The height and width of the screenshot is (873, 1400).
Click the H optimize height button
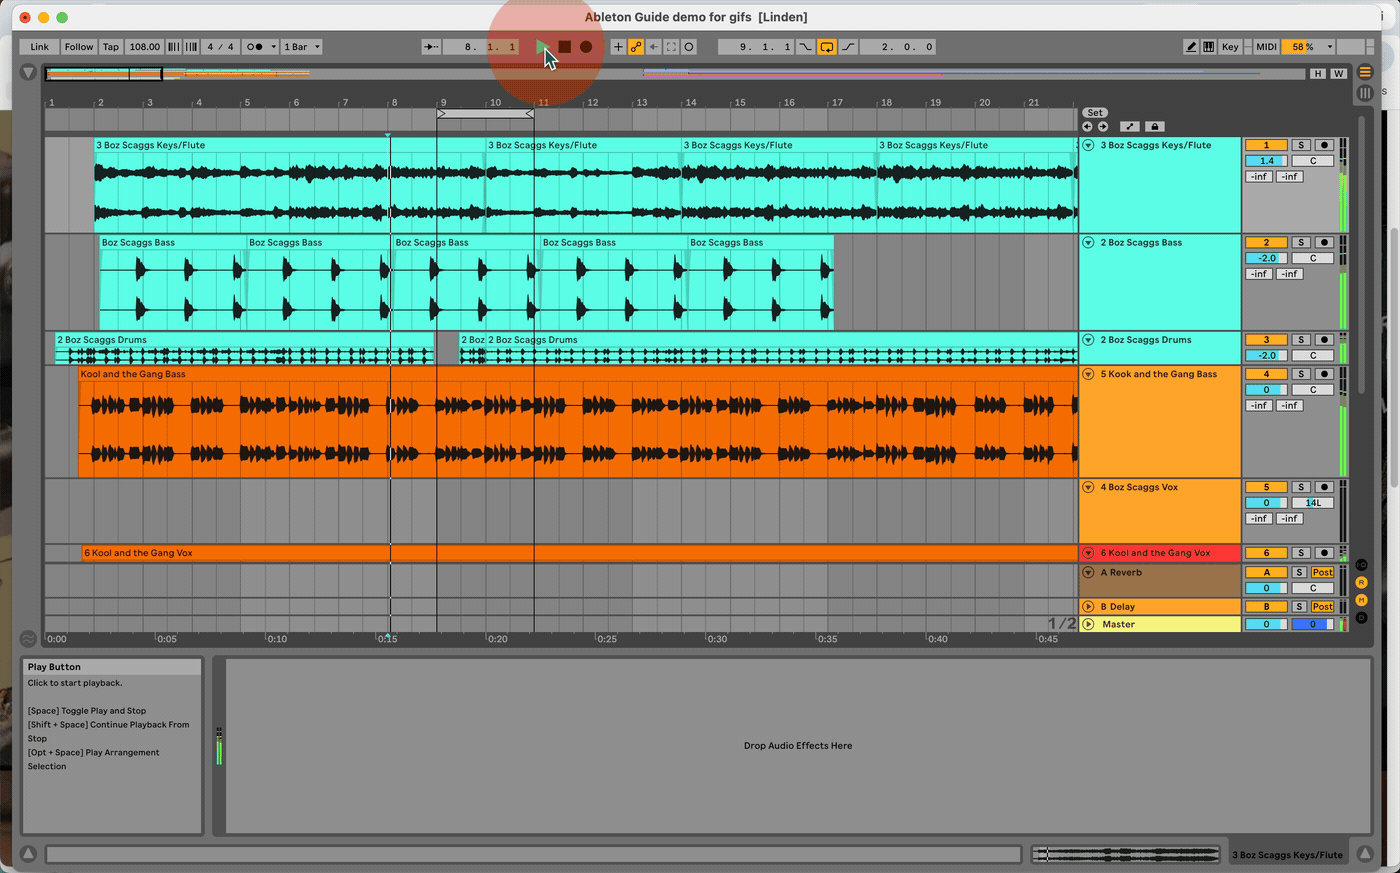click(x=1318, y=74)
